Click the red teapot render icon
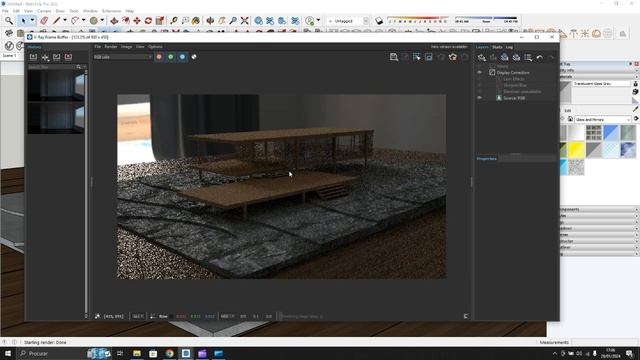640x360 pixels. 453,57
